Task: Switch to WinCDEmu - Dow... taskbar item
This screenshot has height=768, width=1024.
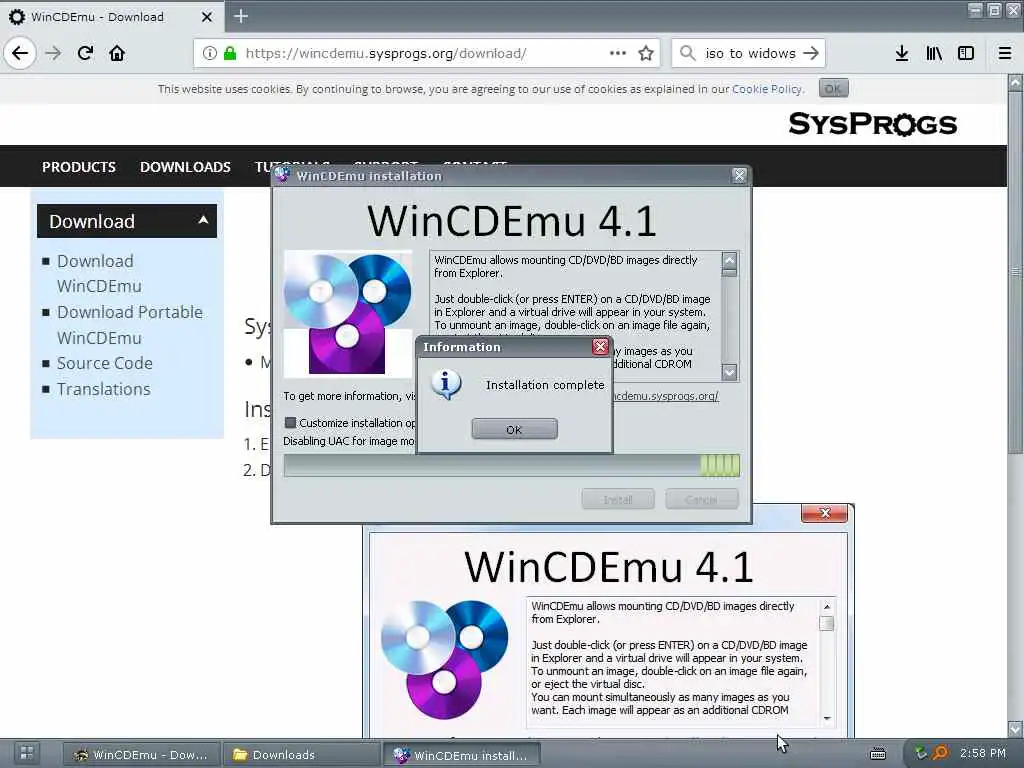Action: point(142,754)
